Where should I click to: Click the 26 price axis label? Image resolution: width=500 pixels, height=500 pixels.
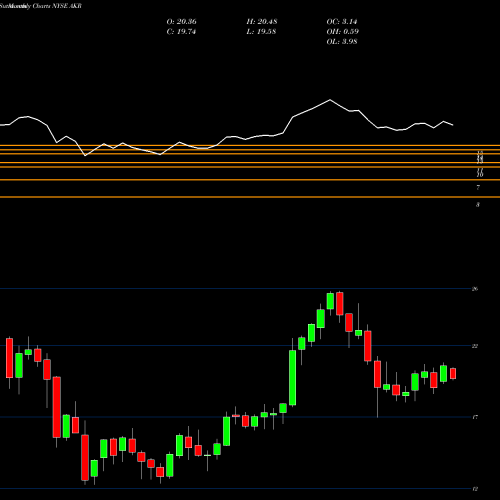(x=475, y=289)
